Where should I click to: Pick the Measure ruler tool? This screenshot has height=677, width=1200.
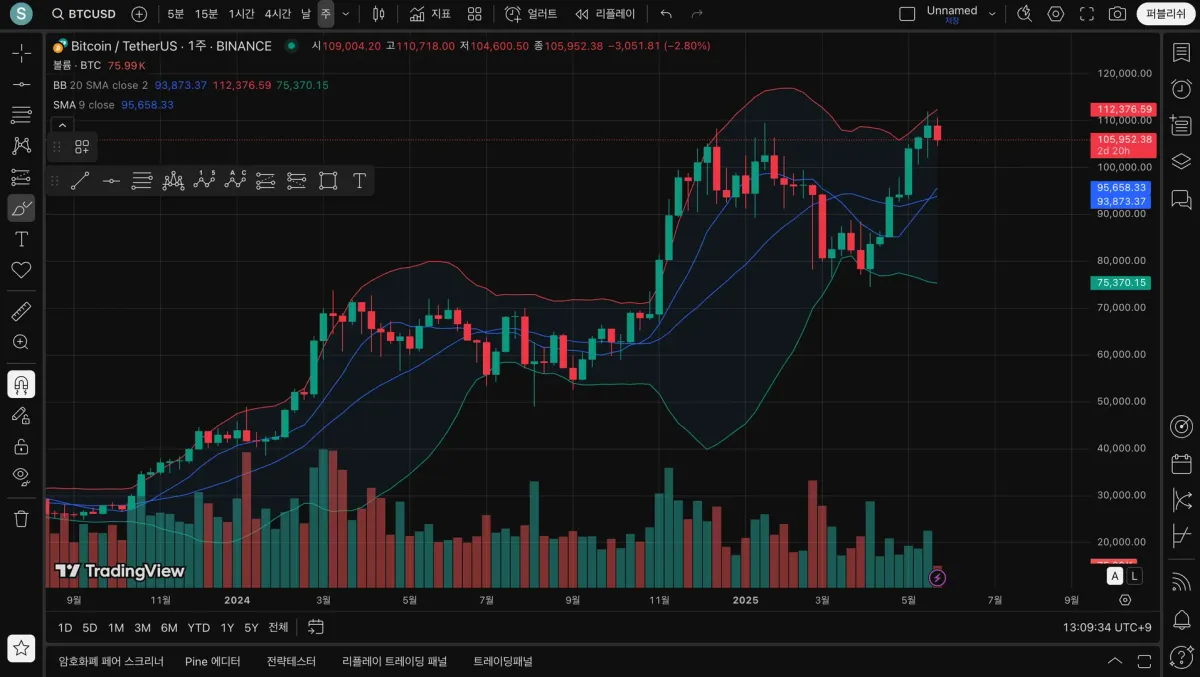click(21, 311)
